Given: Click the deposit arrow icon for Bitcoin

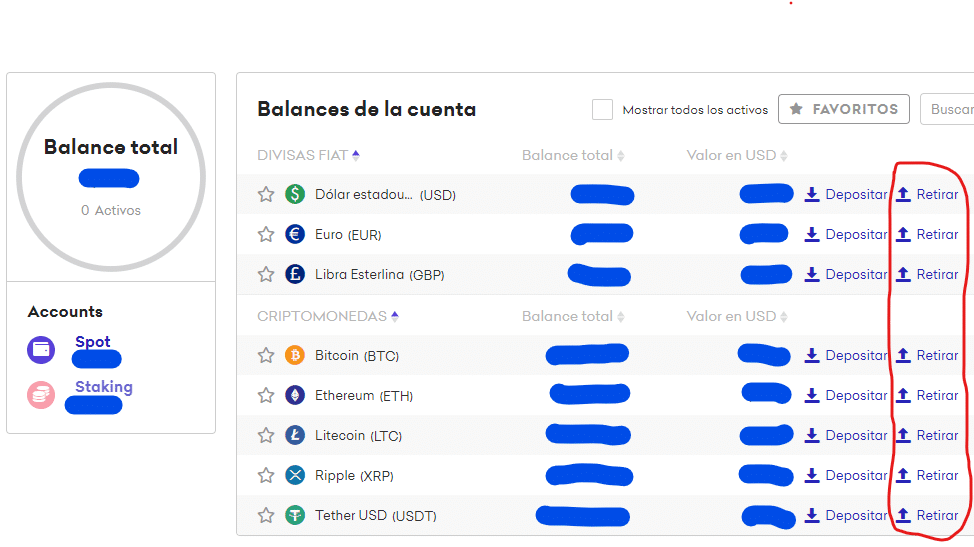Looking at the screenshot, I should [x=812, y=355].
